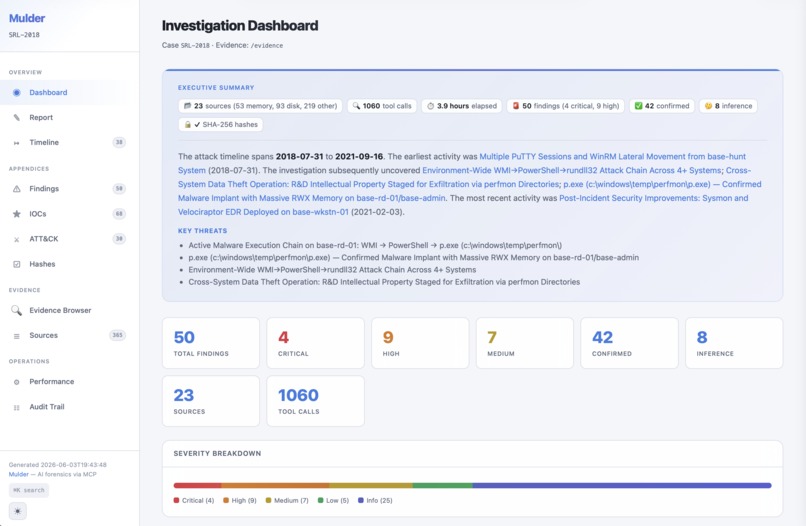
Task: Click the tool calls magnifier icon chip
Action: click(356, 106)
